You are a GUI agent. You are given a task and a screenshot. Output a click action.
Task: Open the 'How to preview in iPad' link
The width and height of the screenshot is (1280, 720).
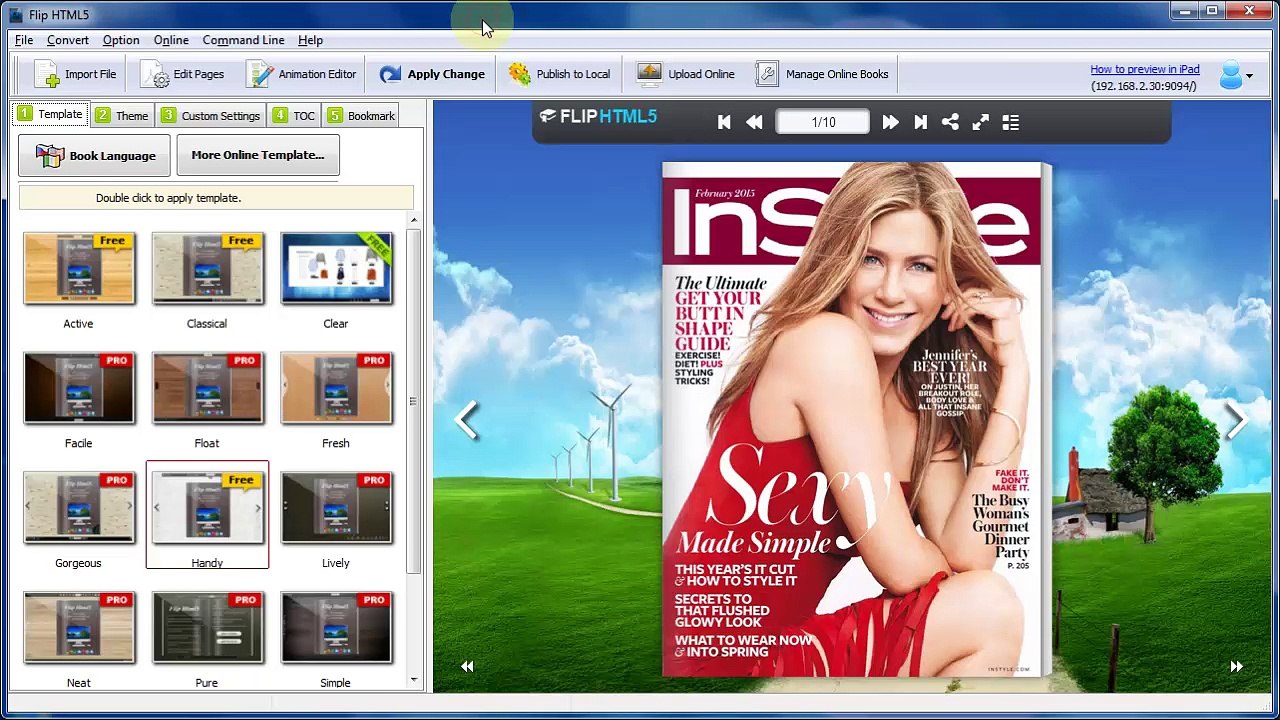(1144, 69)
